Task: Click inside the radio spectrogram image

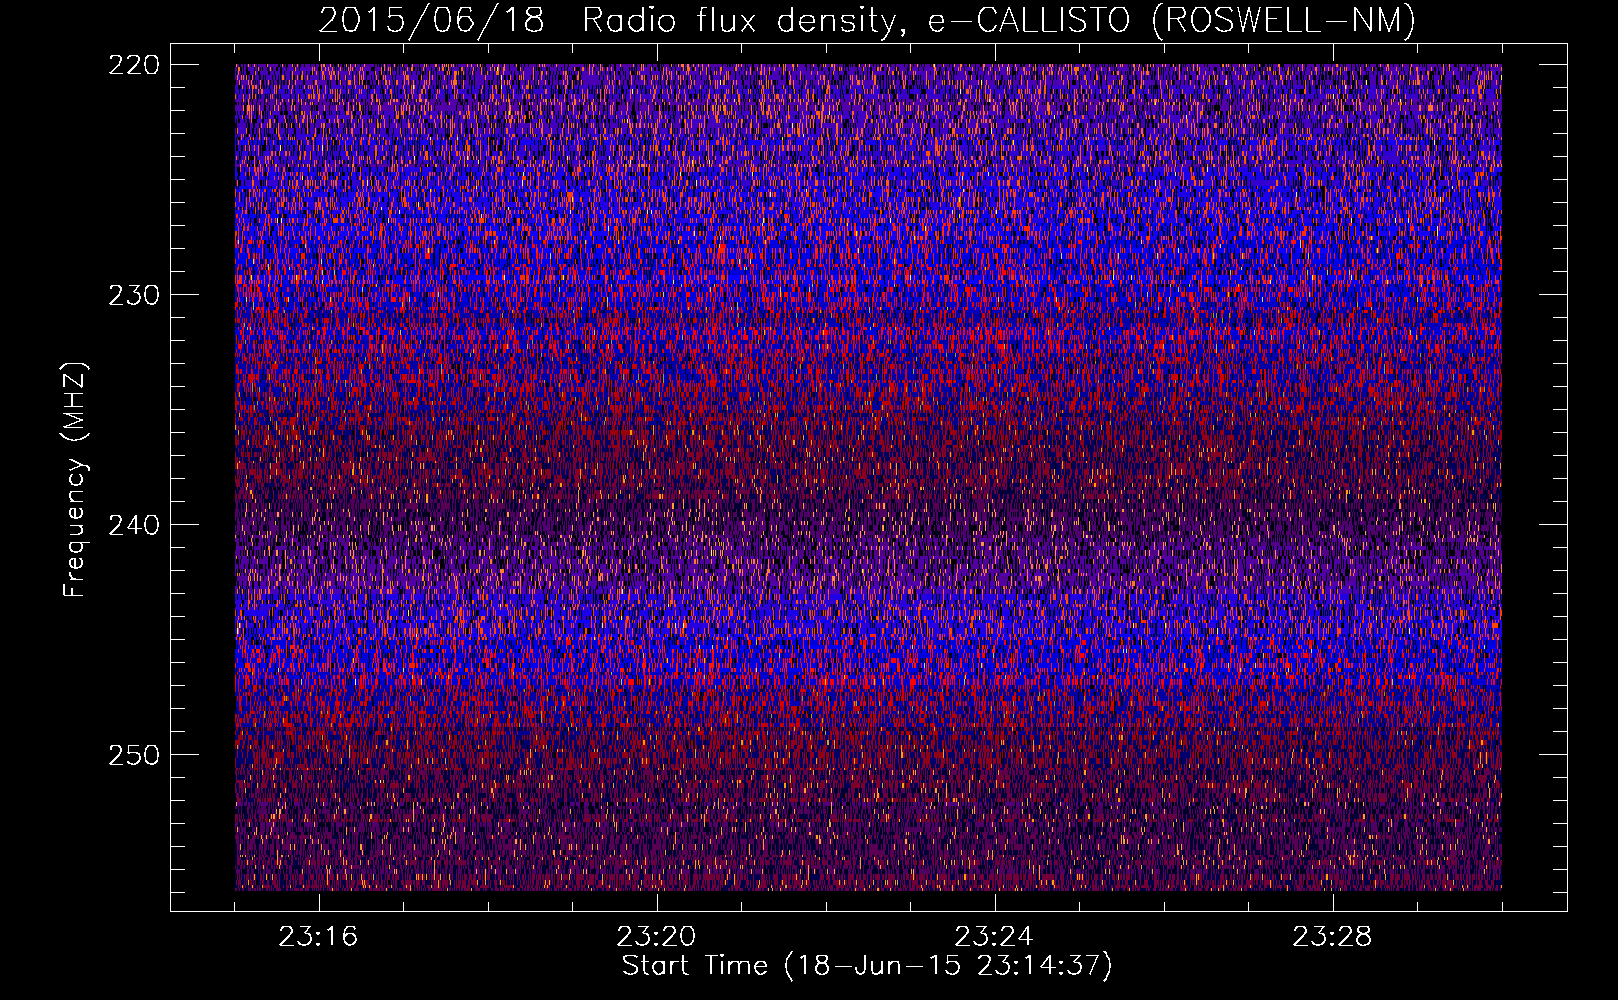Action: coord(868,477)
